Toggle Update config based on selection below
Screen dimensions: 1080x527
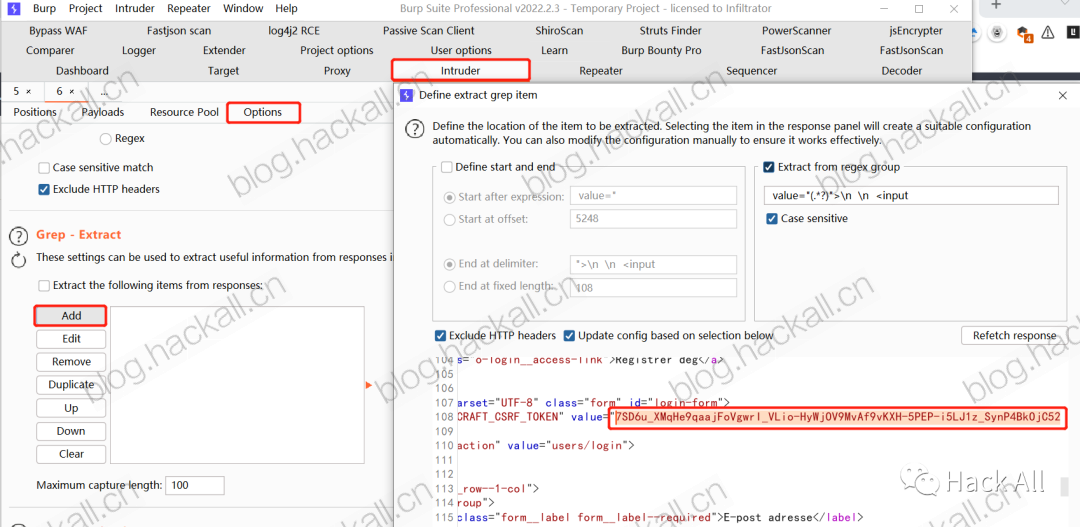[569, 336]
